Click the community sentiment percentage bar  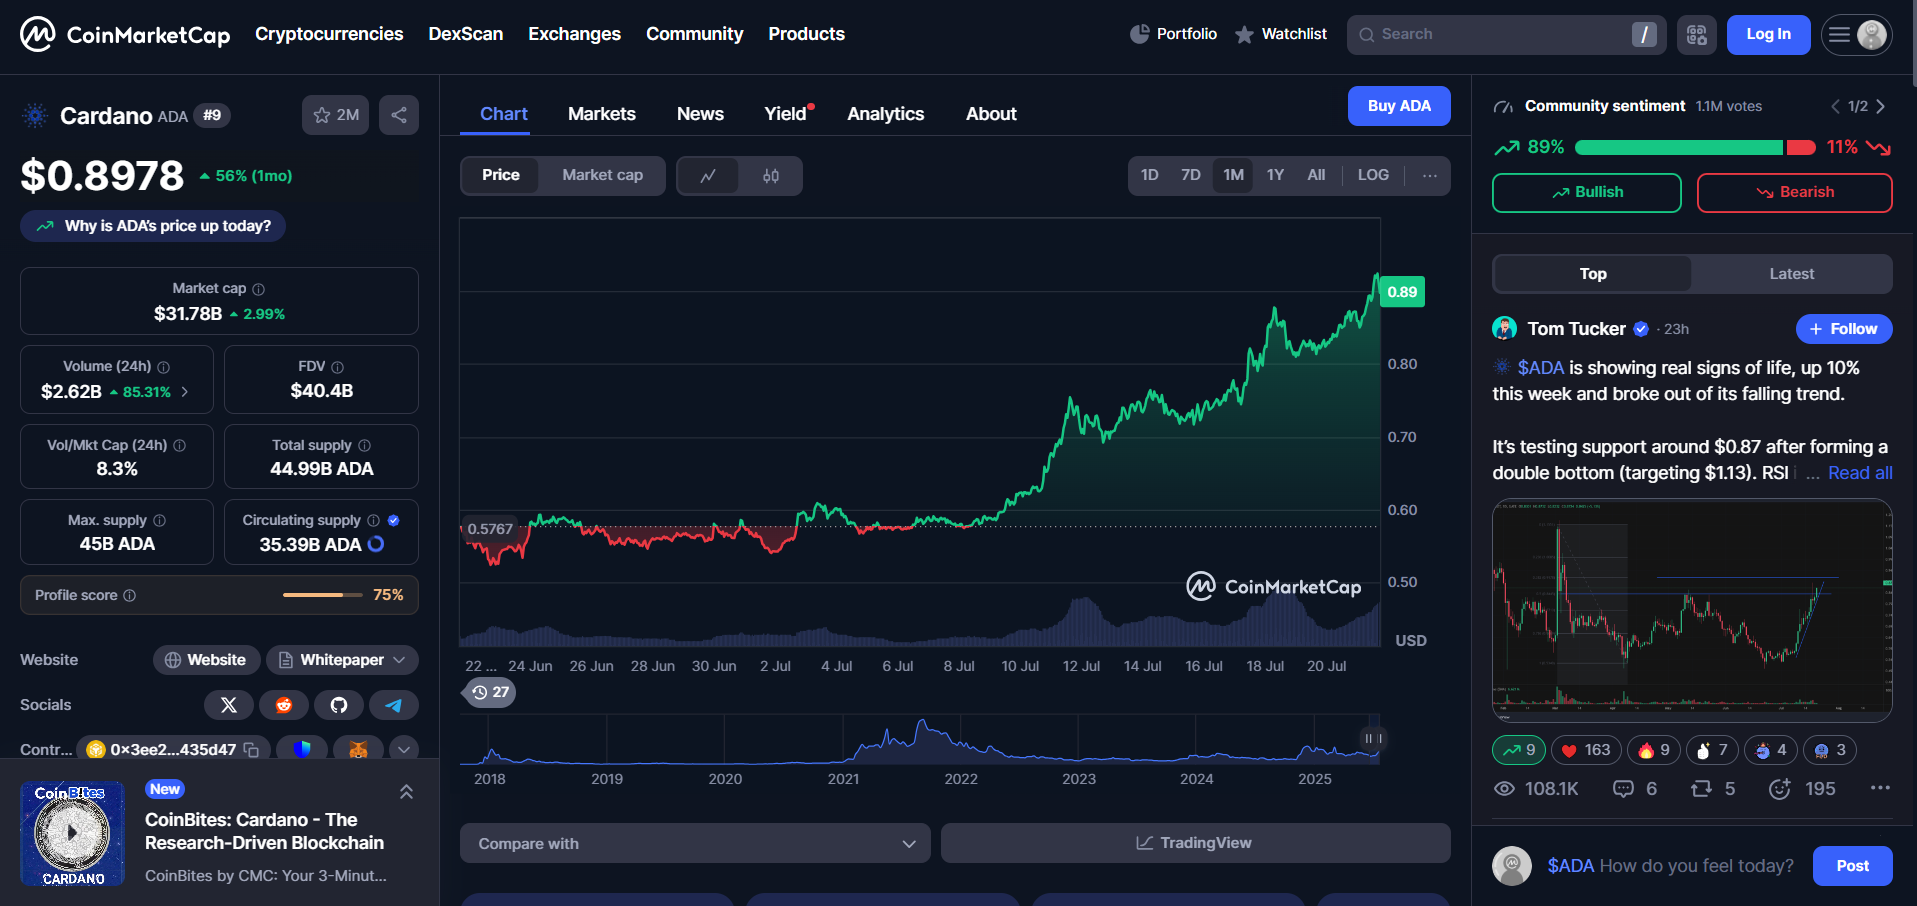1695,148
